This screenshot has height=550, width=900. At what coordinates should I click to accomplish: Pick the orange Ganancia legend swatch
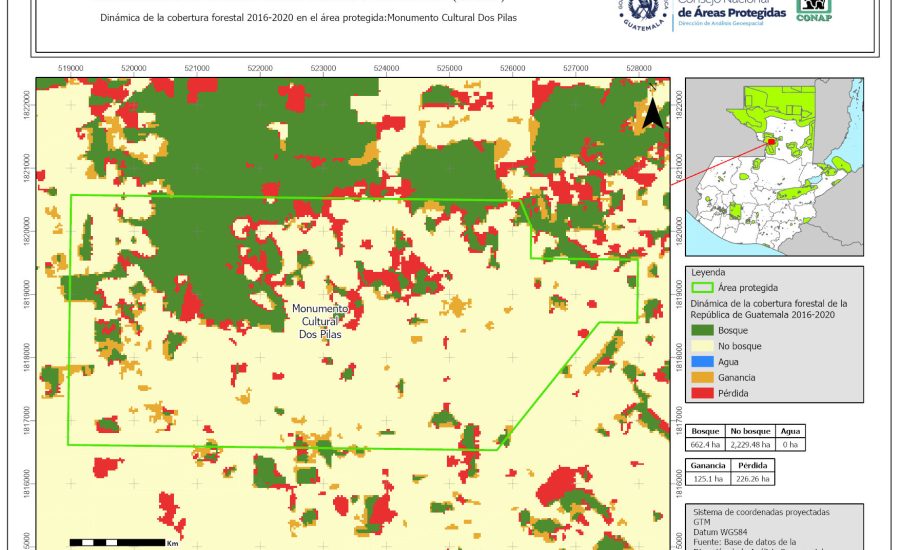point(702,377)
